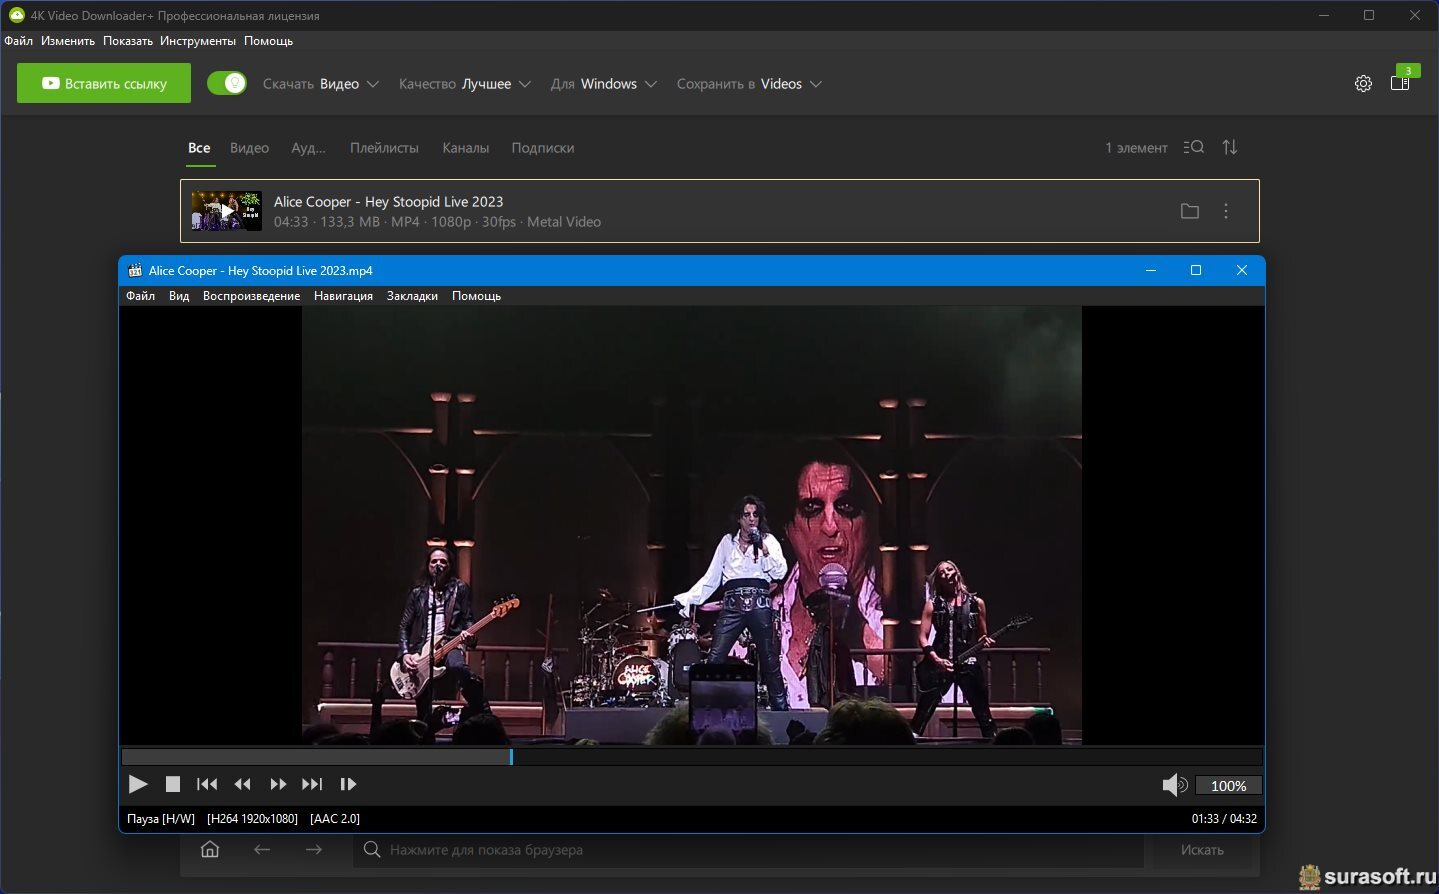Click the play button in media player
1439x894 pixels.
(x=138, y=785)
